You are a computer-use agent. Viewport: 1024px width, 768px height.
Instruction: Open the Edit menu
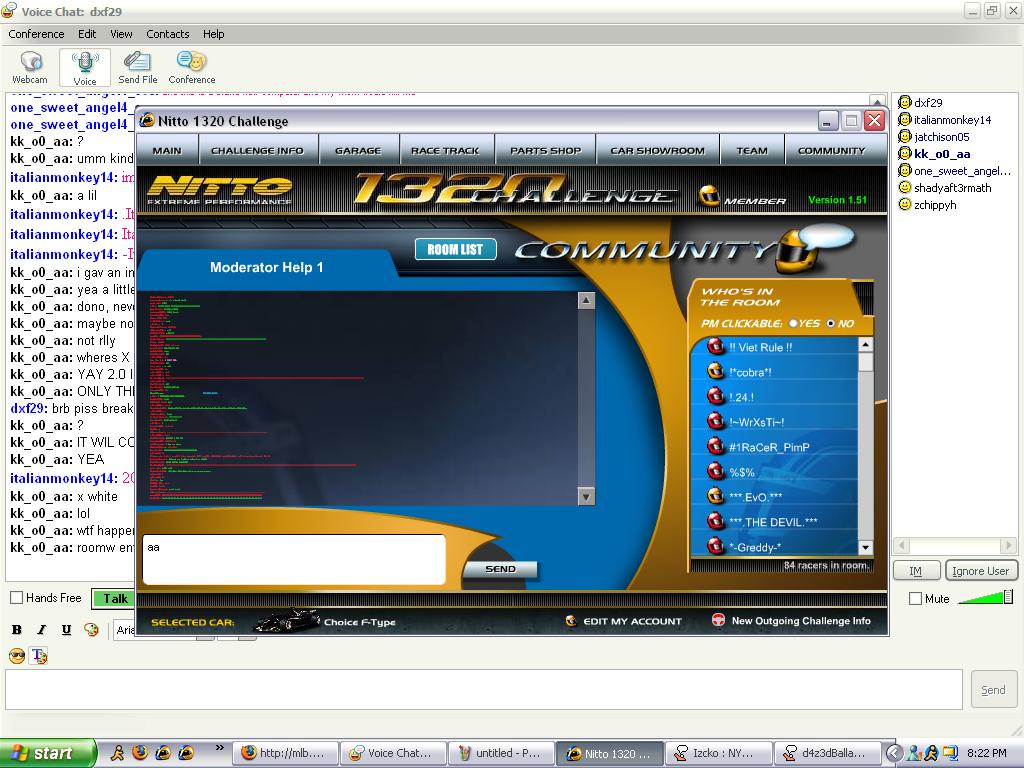coord(87,34)
